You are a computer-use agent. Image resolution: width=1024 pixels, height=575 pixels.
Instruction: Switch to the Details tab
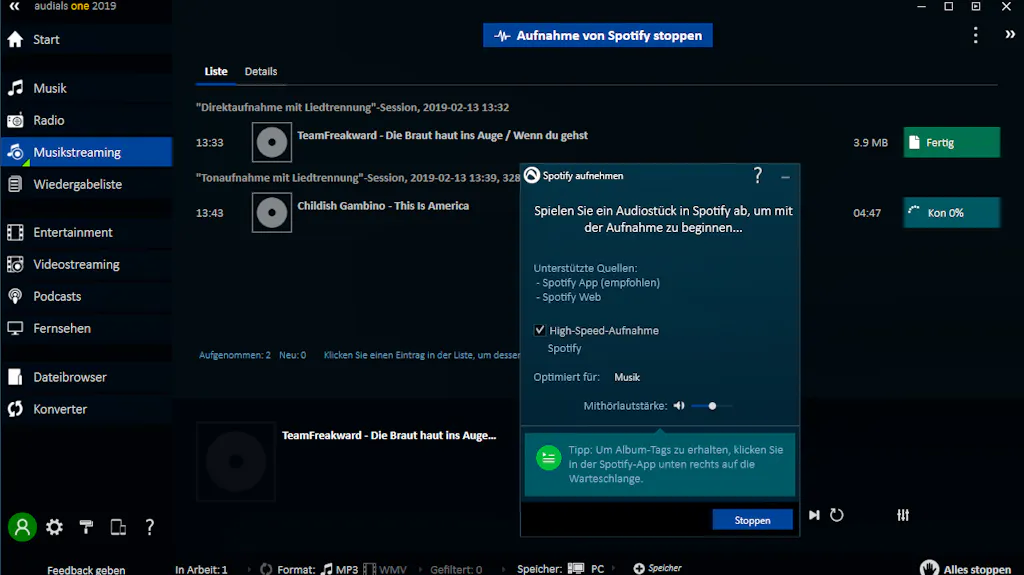coord(261,71)
